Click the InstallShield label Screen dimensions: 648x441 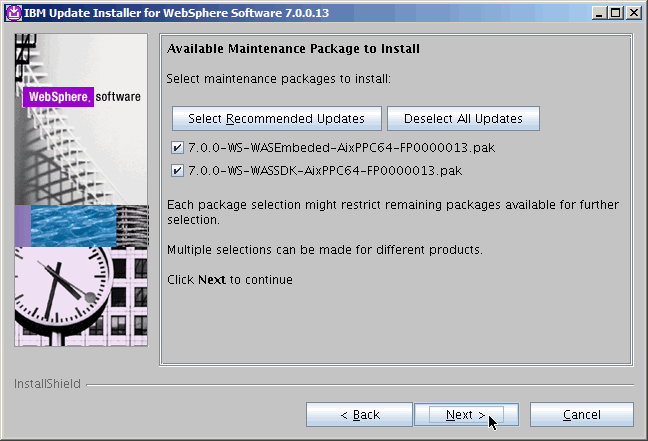pyautogui.click(x=47, y=383)
